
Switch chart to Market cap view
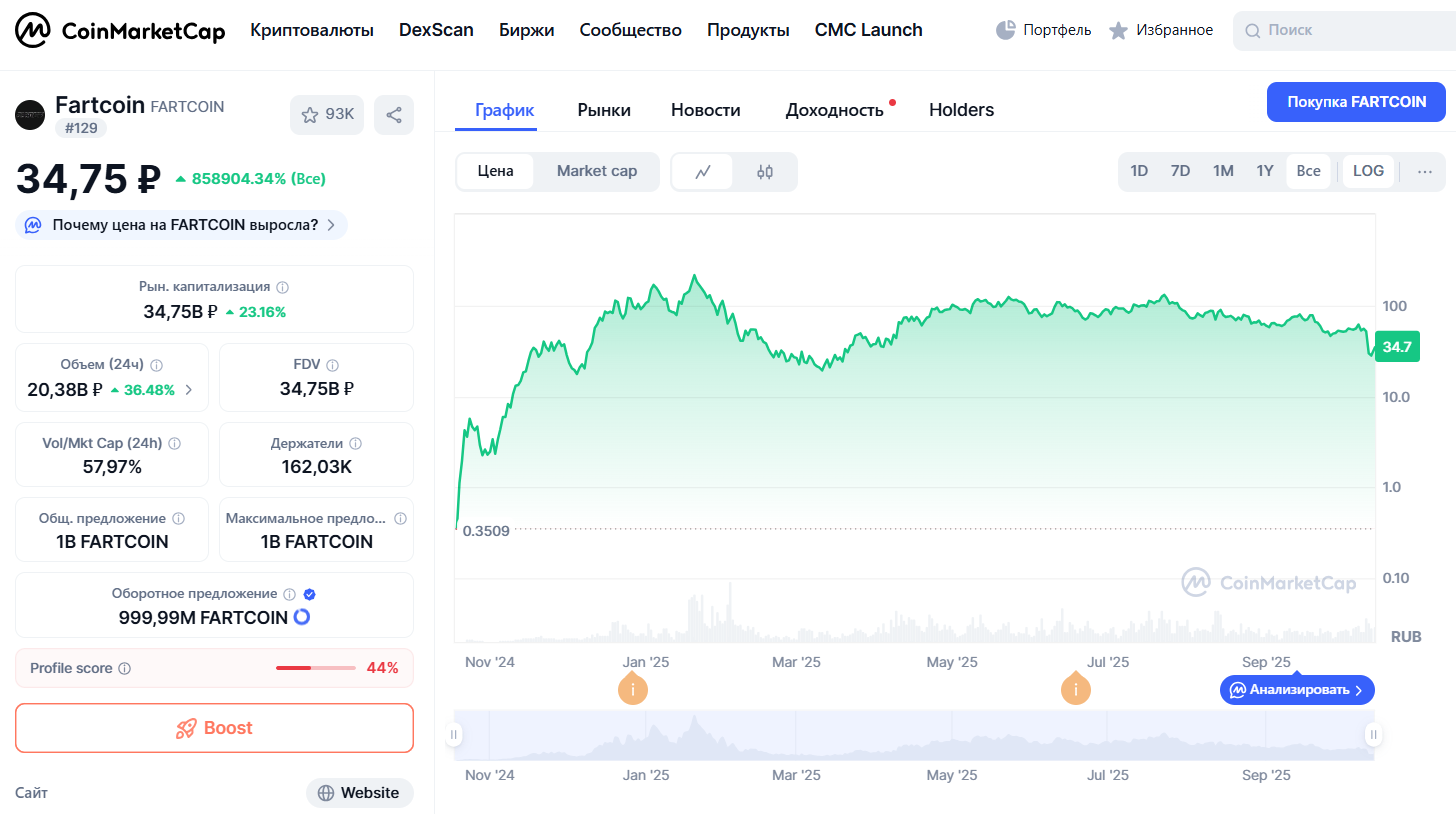596,171
